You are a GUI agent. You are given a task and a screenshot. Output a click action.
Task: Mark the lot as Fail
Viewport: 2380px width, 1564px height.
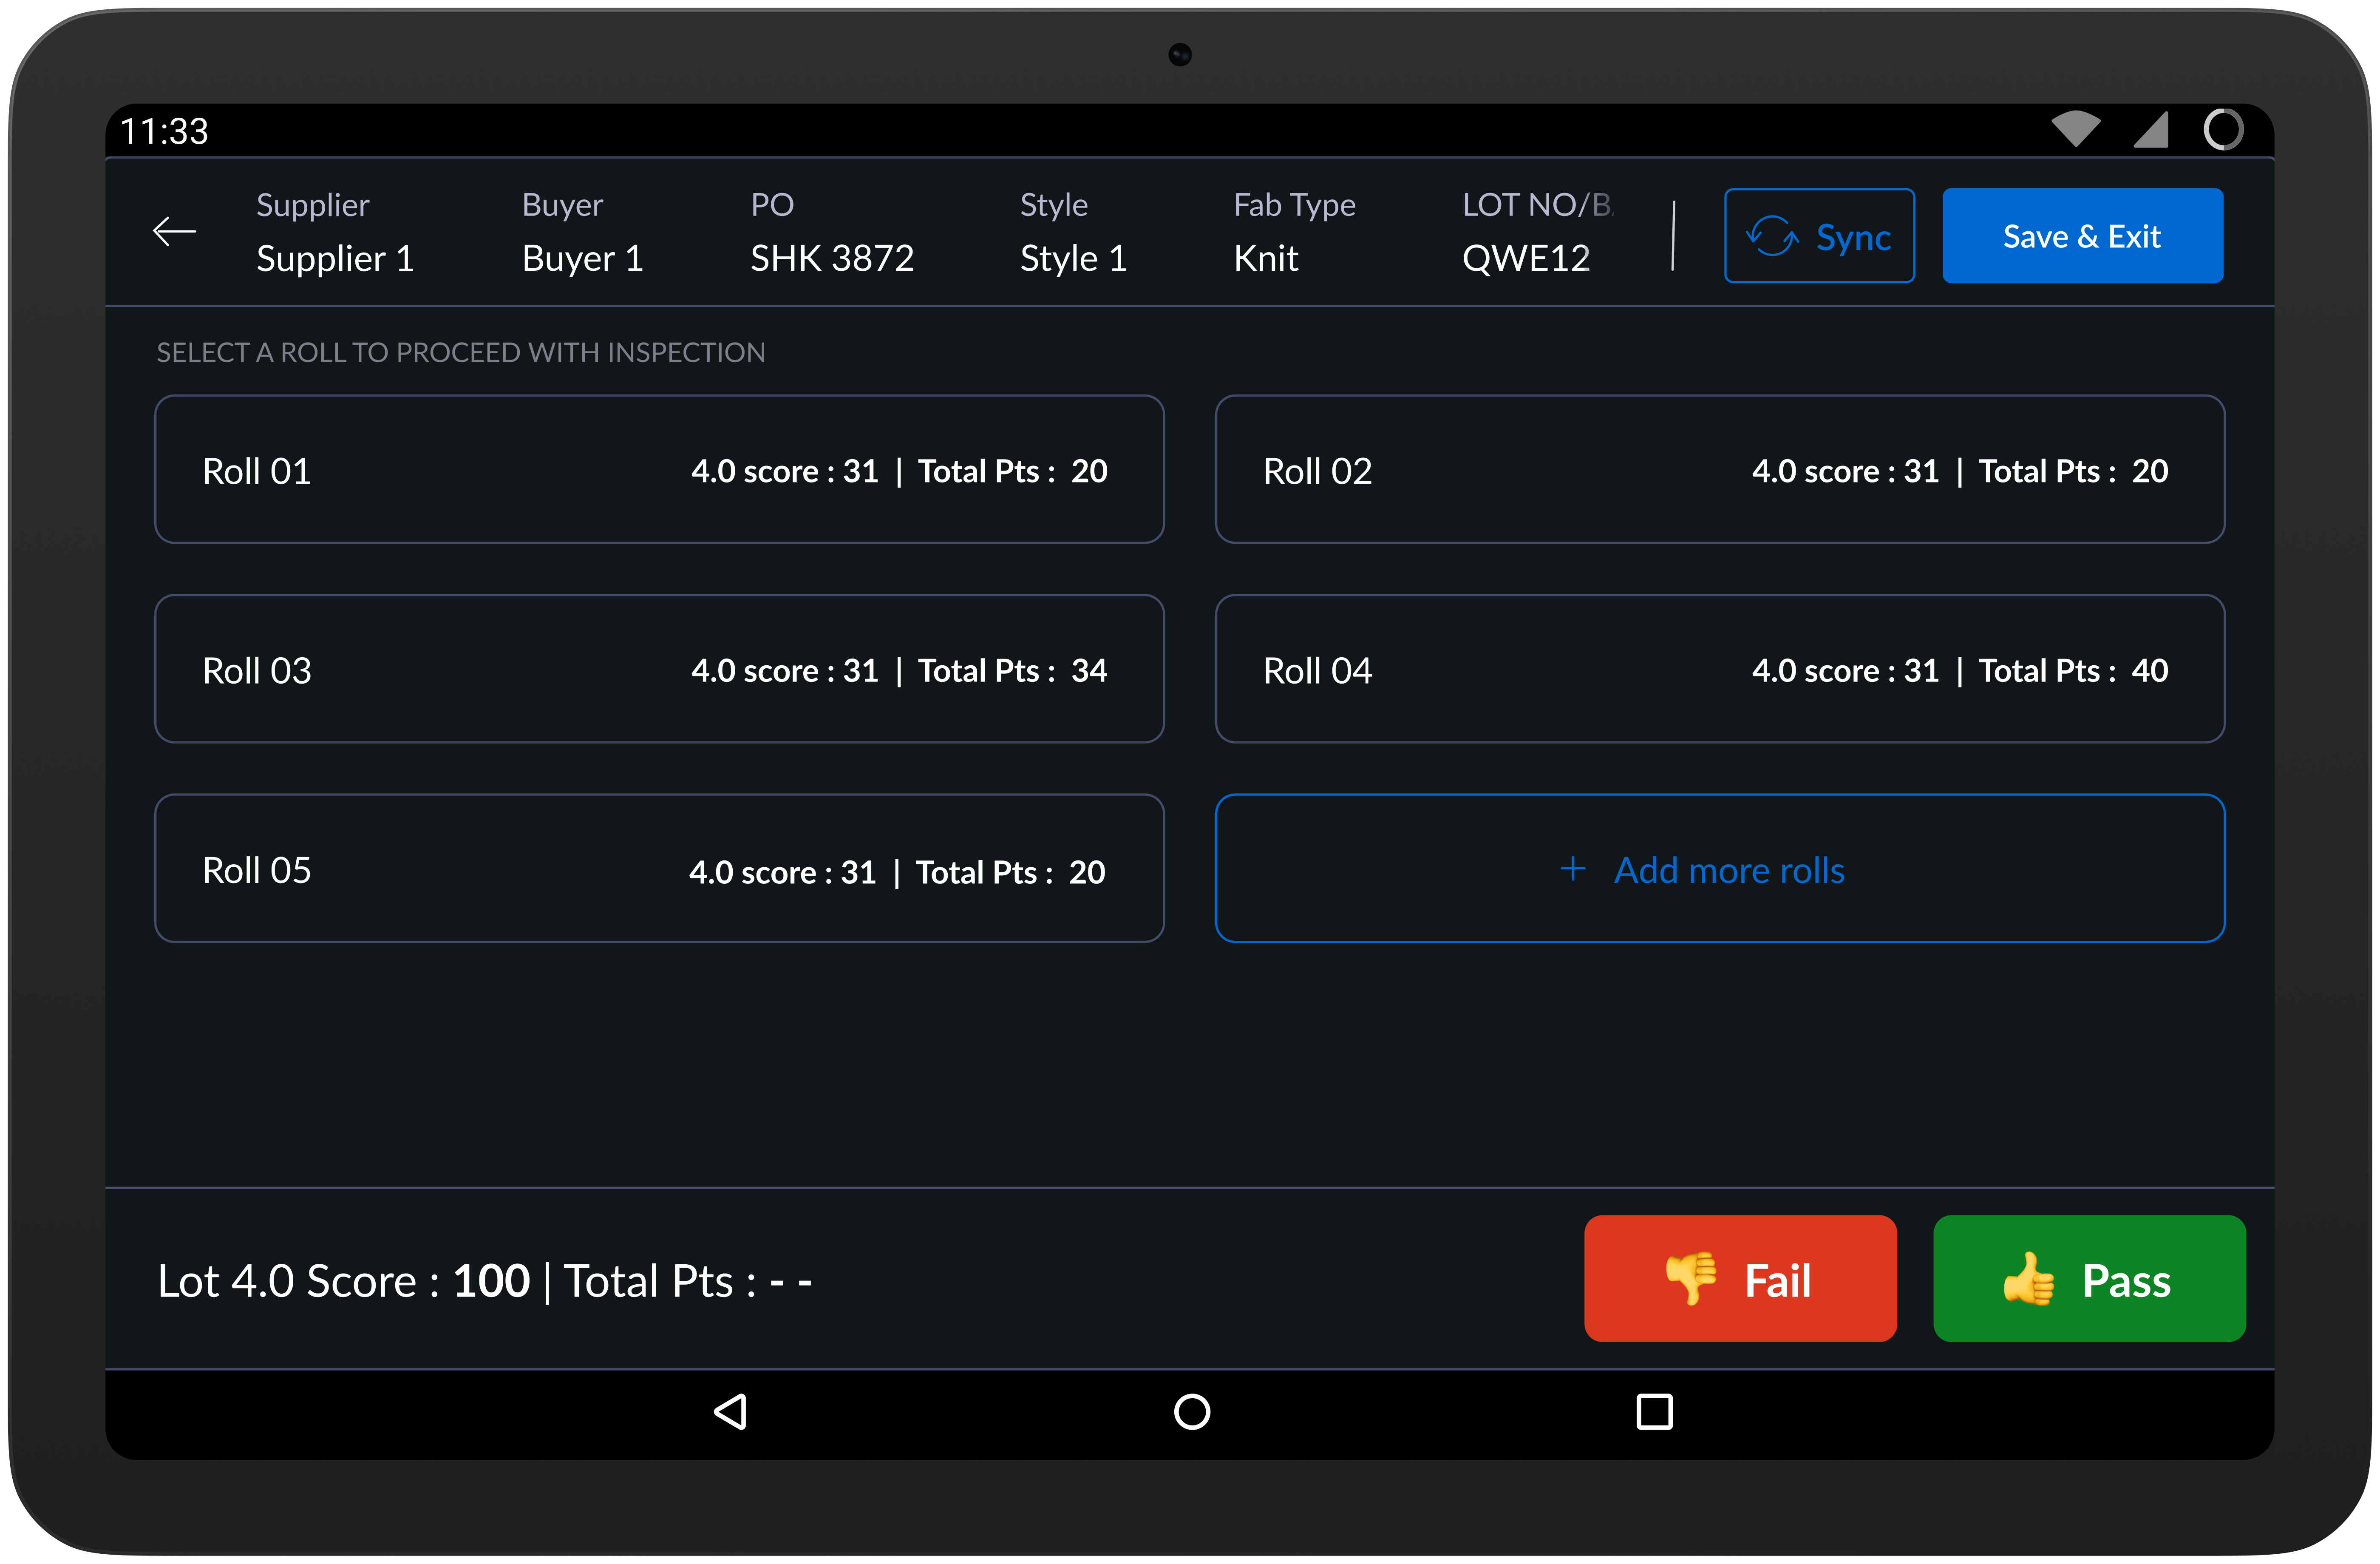point(1740,1279)
